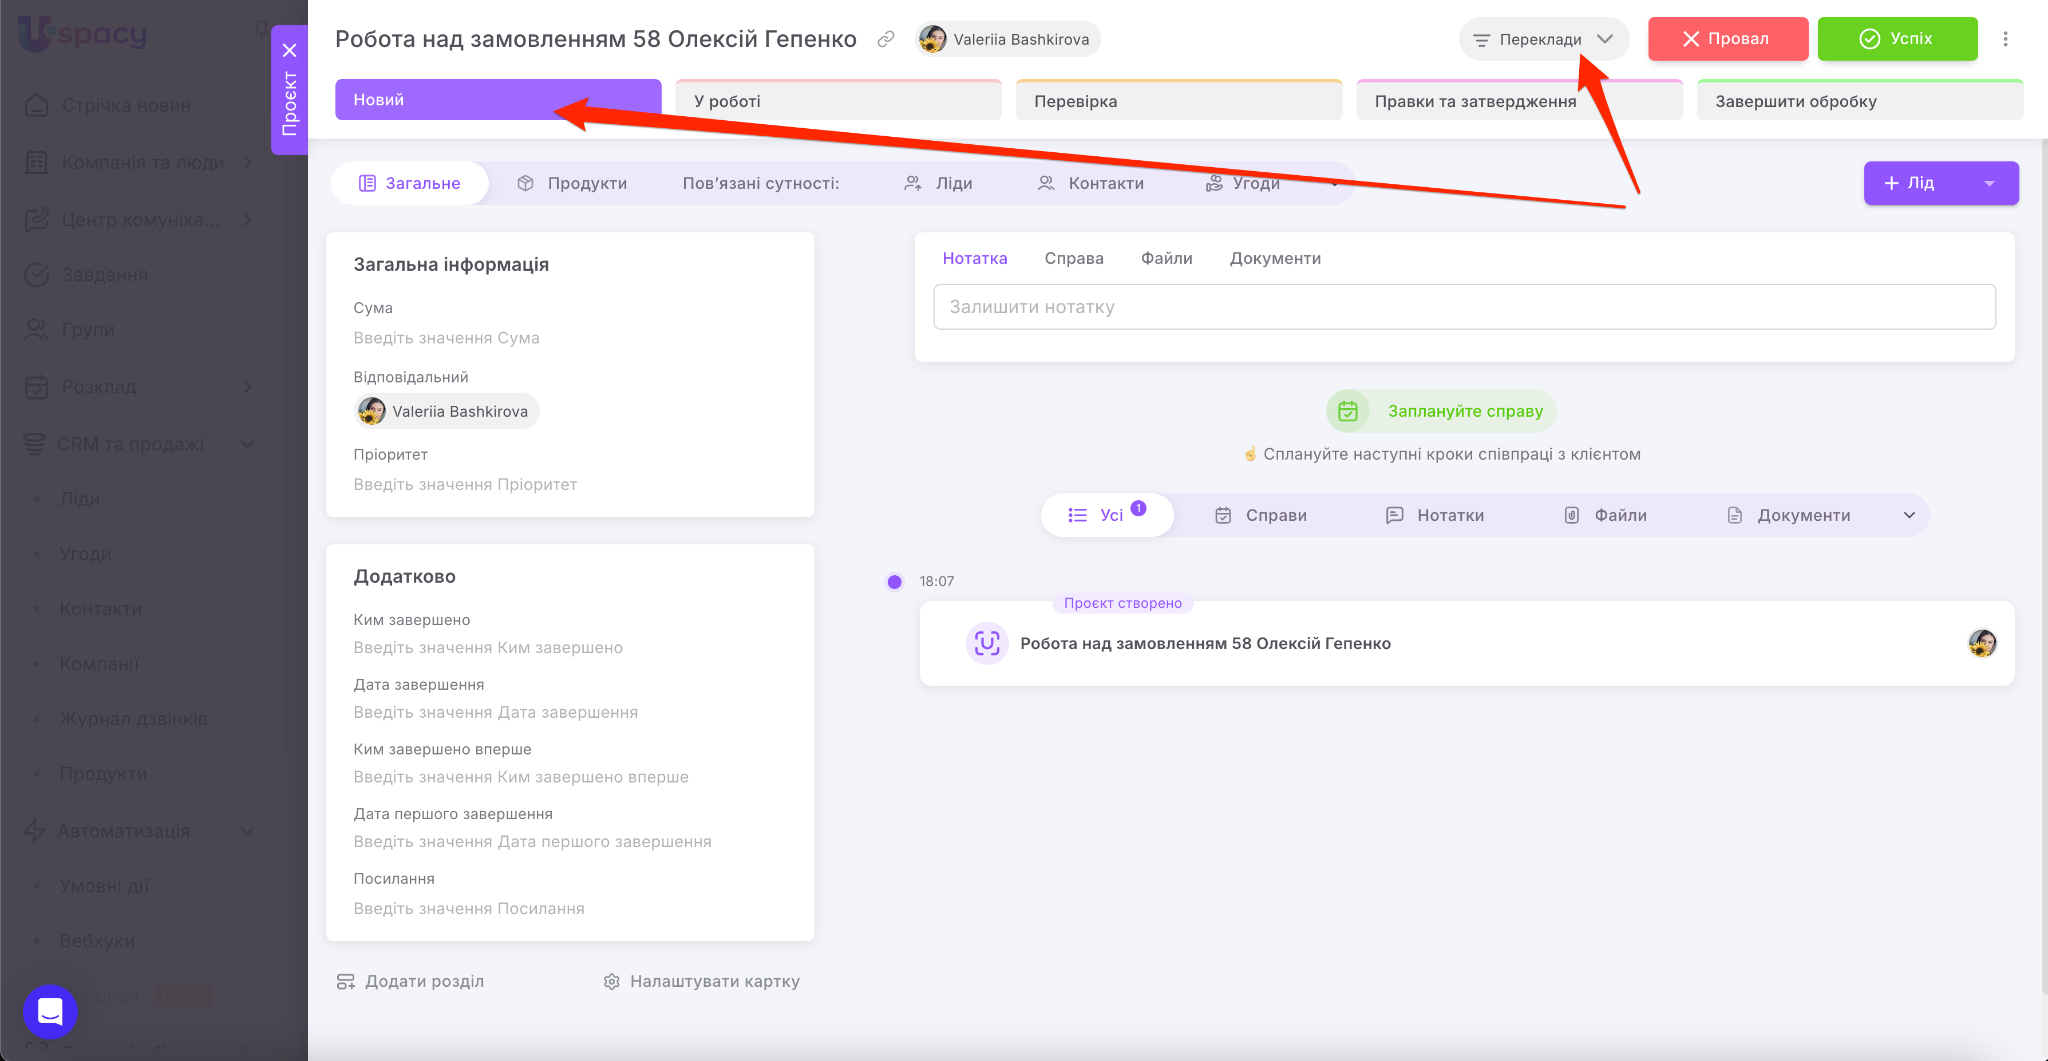
Task: Click the Додати розділ icon
Action: pyautogui.click(x=346, y=982)
